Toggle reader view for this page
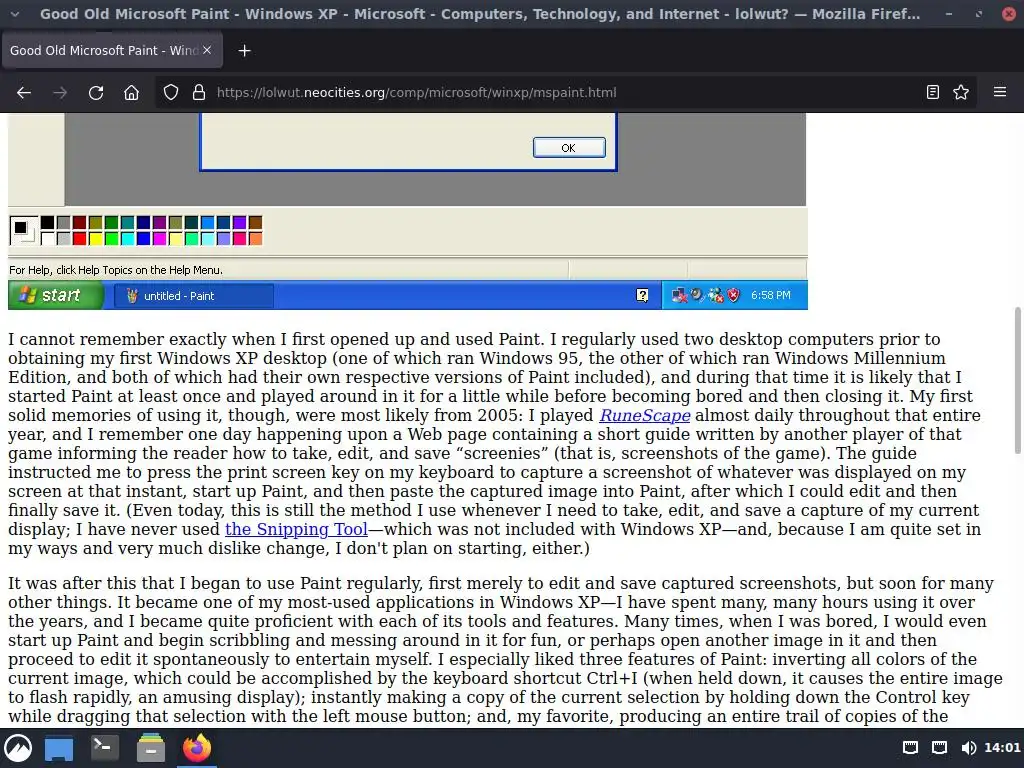 click(933, 93)
